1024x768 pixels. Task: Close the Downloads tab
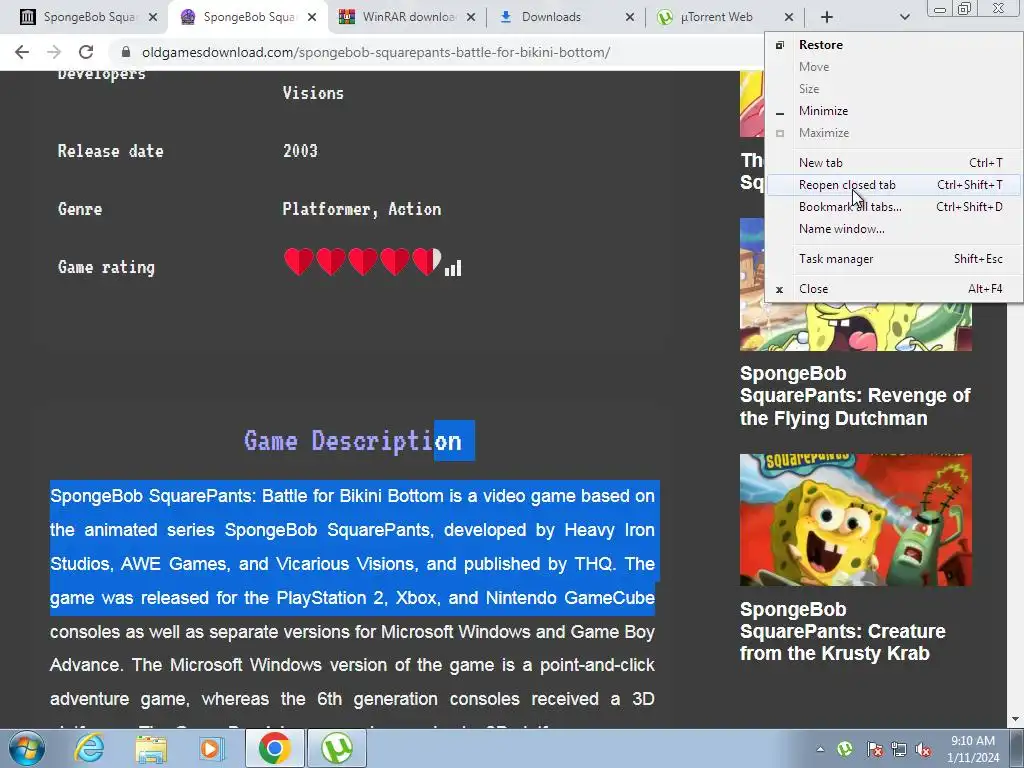click(630, 18)
